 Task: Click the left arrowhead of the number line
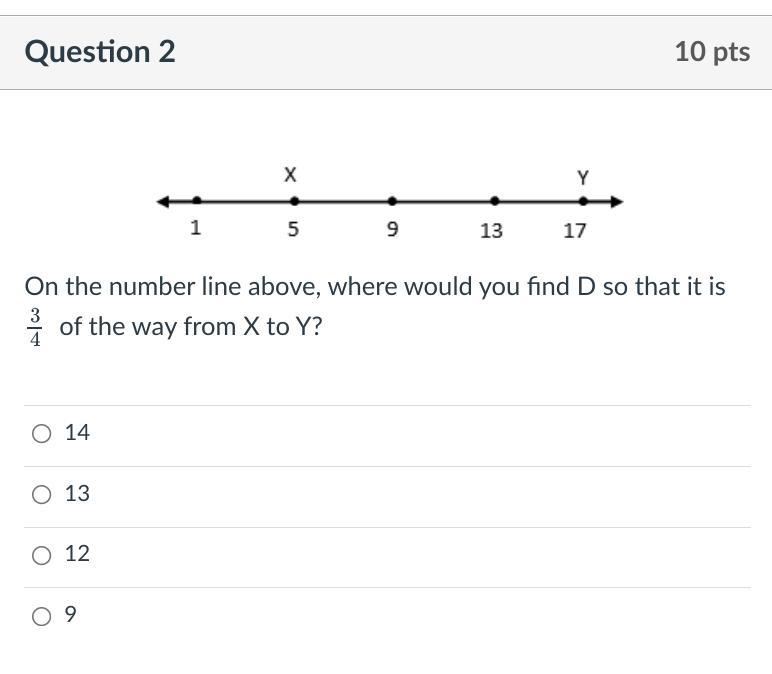(164, 202)
